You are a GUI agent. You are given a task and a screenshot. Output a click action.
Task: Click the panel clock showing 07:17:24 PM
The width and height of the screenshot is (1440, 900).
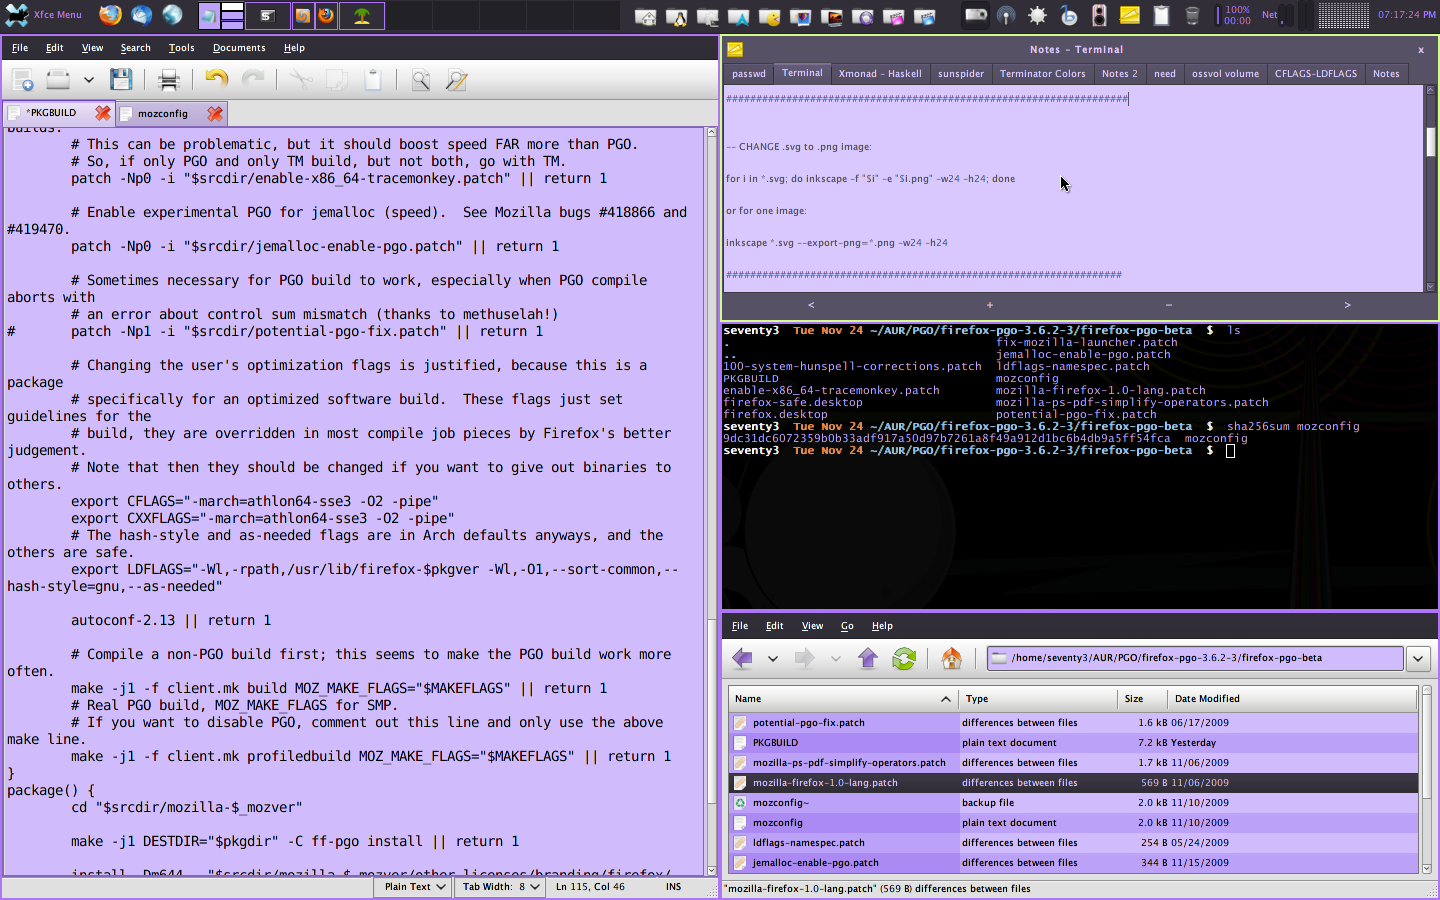tap(1405, 15)
